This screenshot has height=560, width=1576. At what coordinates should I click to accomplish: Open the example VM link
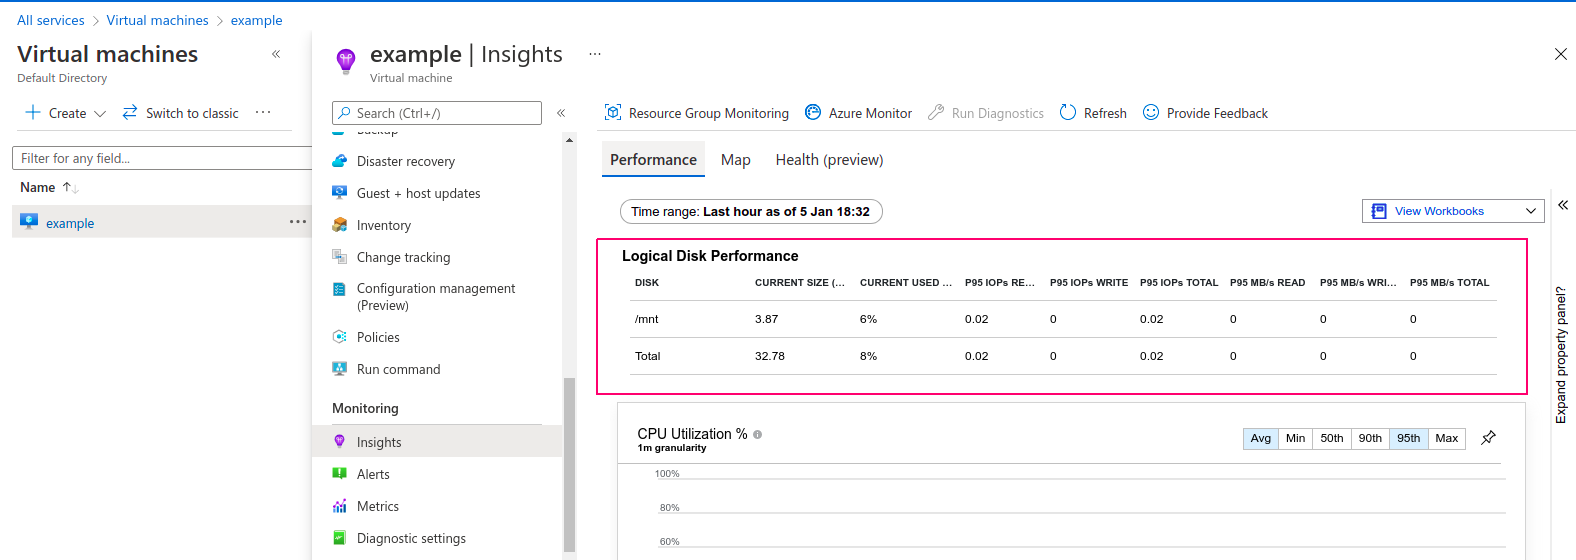[x=70, y=223]
